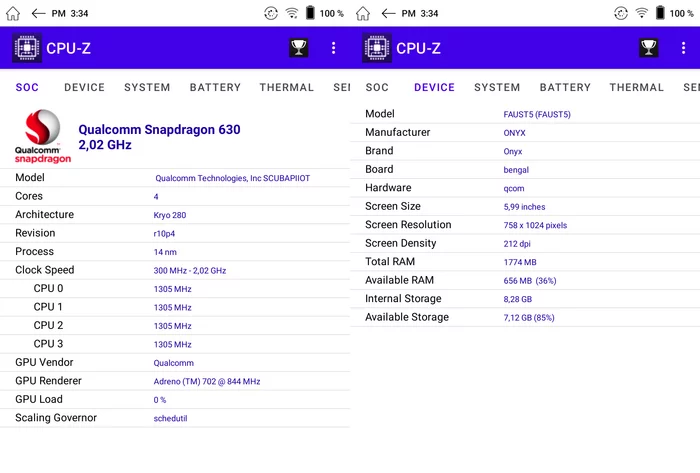Tap Process value 14 nm
Screen dimensions: 700x473
(165, 252)
